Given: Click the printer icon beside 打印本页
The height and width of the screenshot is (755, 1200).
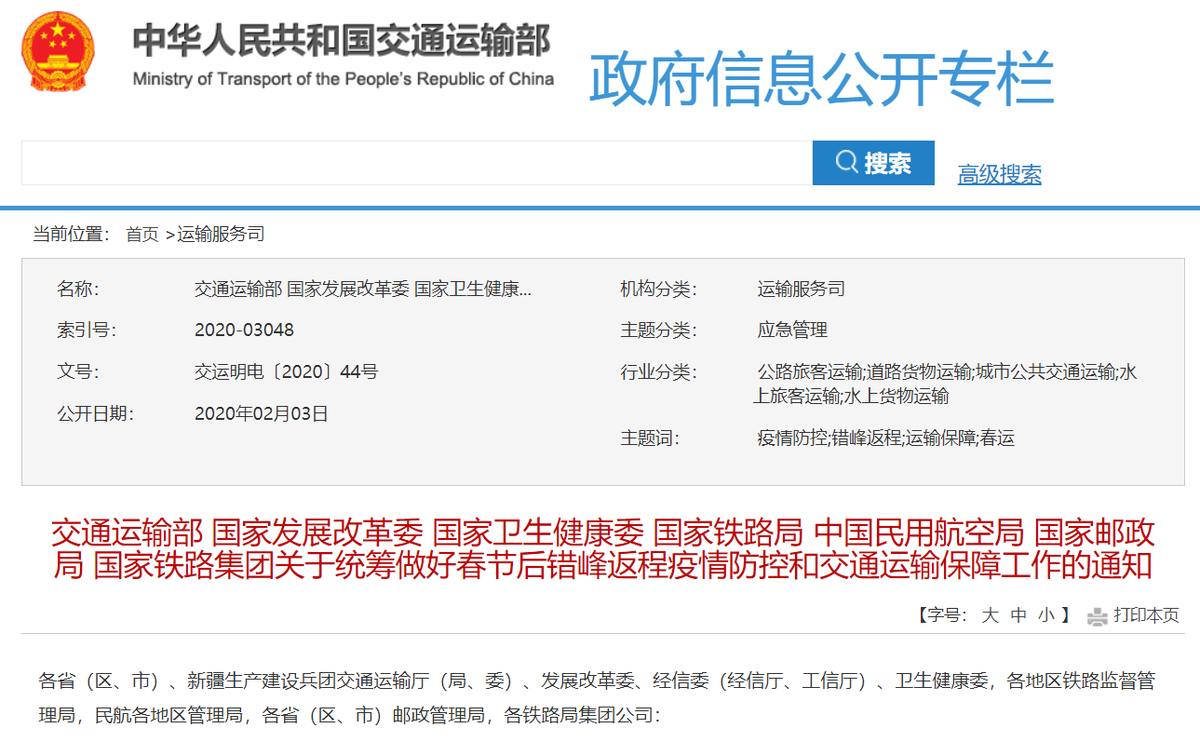Looking at the screenshot, I should point(1098,616).
